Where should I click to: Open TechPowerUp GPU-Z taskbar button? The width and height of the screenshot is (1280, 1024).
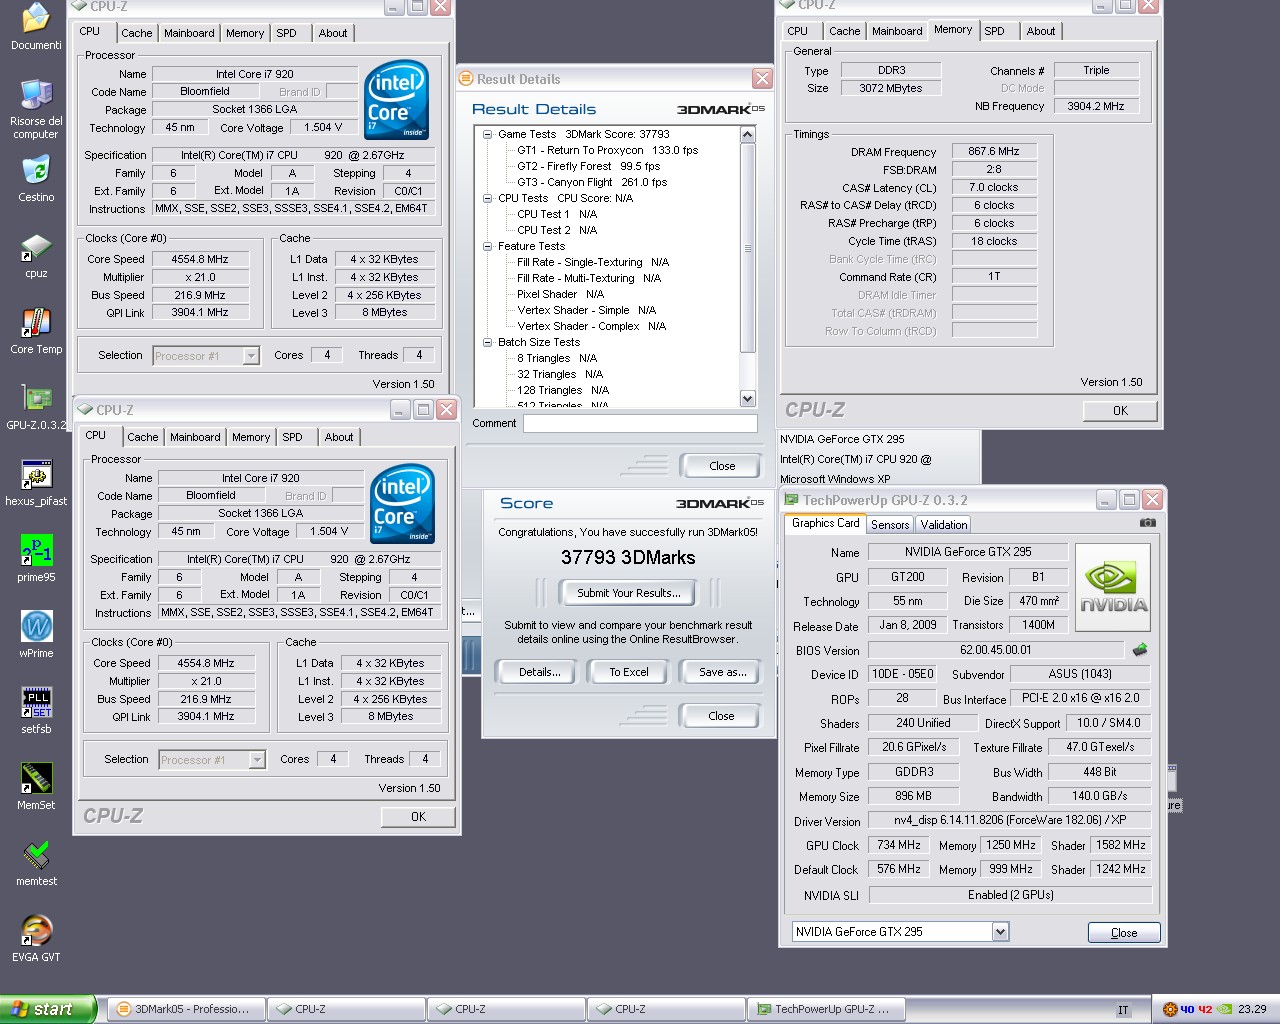point(826,1009)
